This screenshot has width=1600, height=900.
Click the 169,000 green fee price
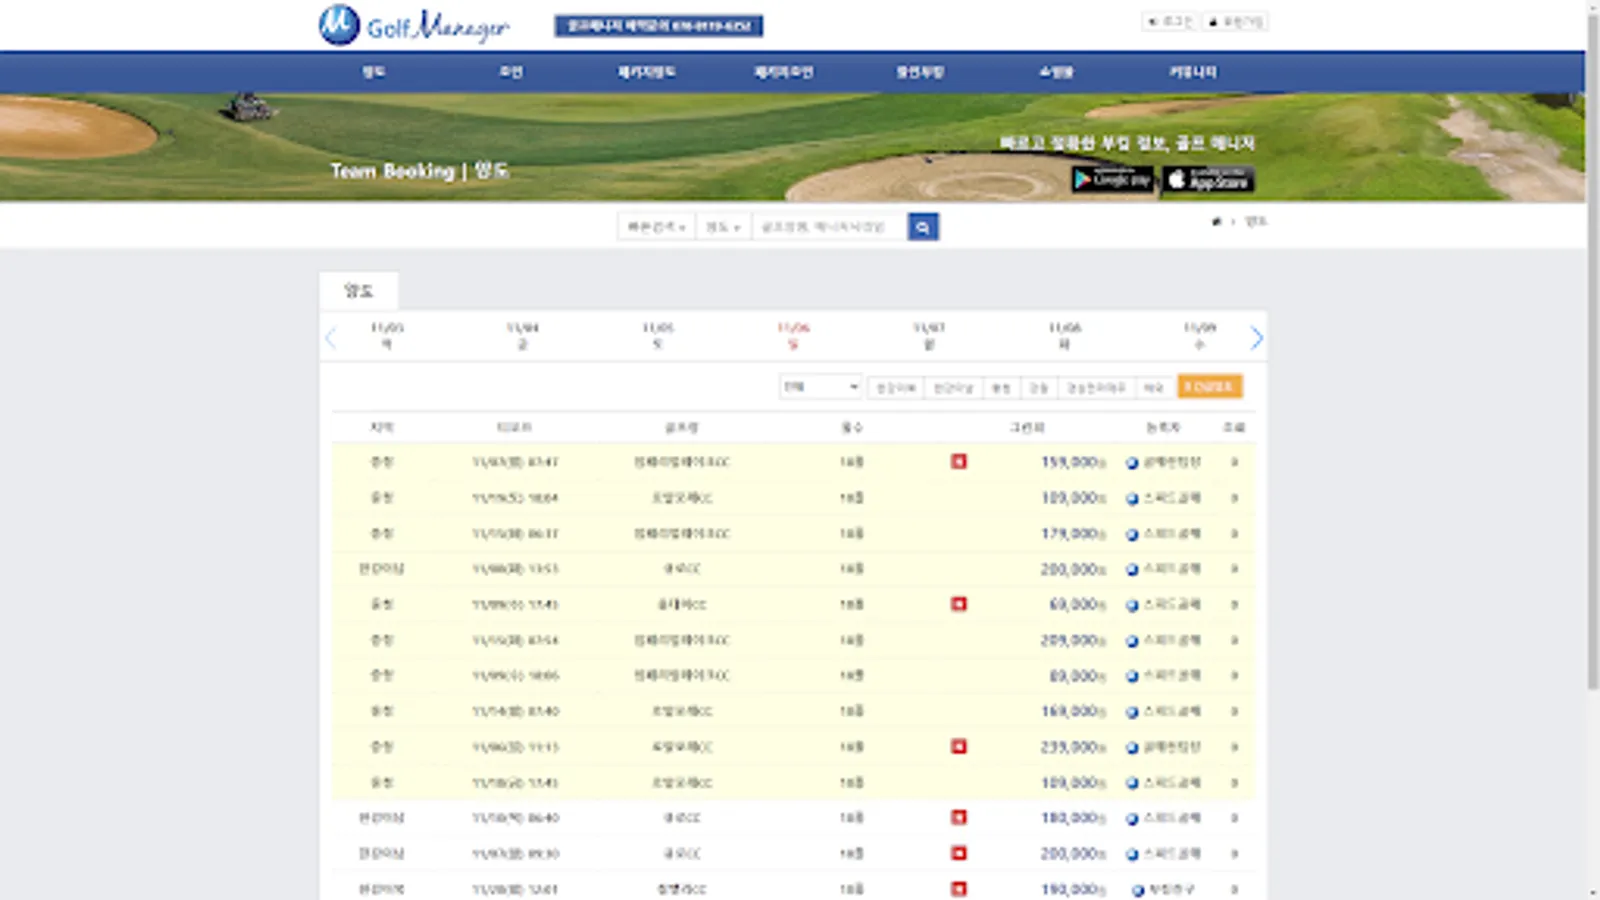click(1073, 712)
